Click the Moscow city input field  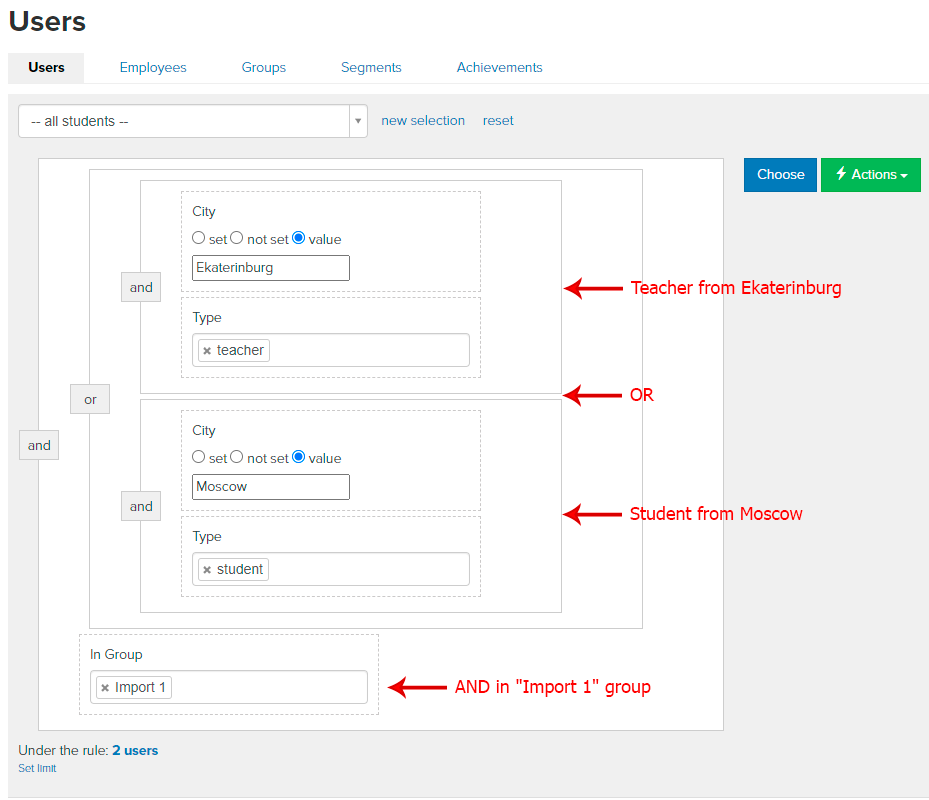(271, 487)
